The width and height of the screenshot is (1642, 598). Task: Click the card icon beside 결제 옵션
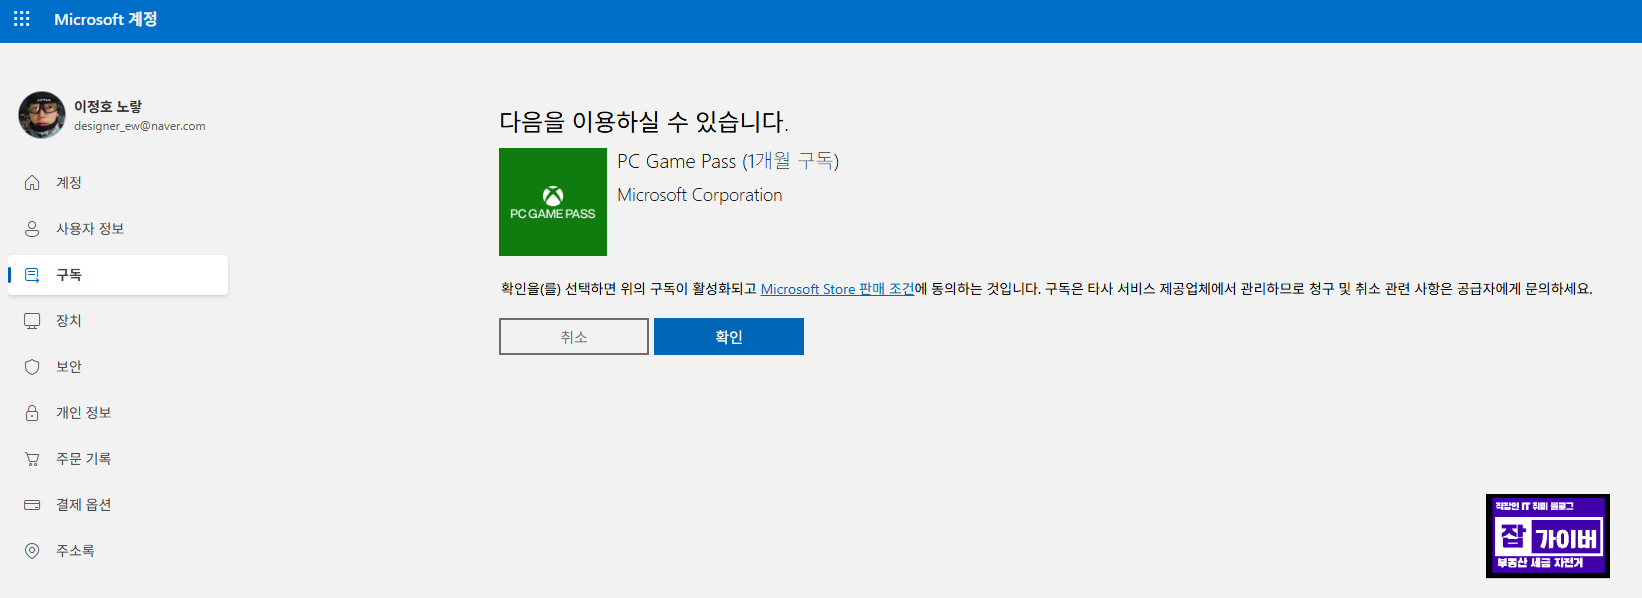[32, 505]
